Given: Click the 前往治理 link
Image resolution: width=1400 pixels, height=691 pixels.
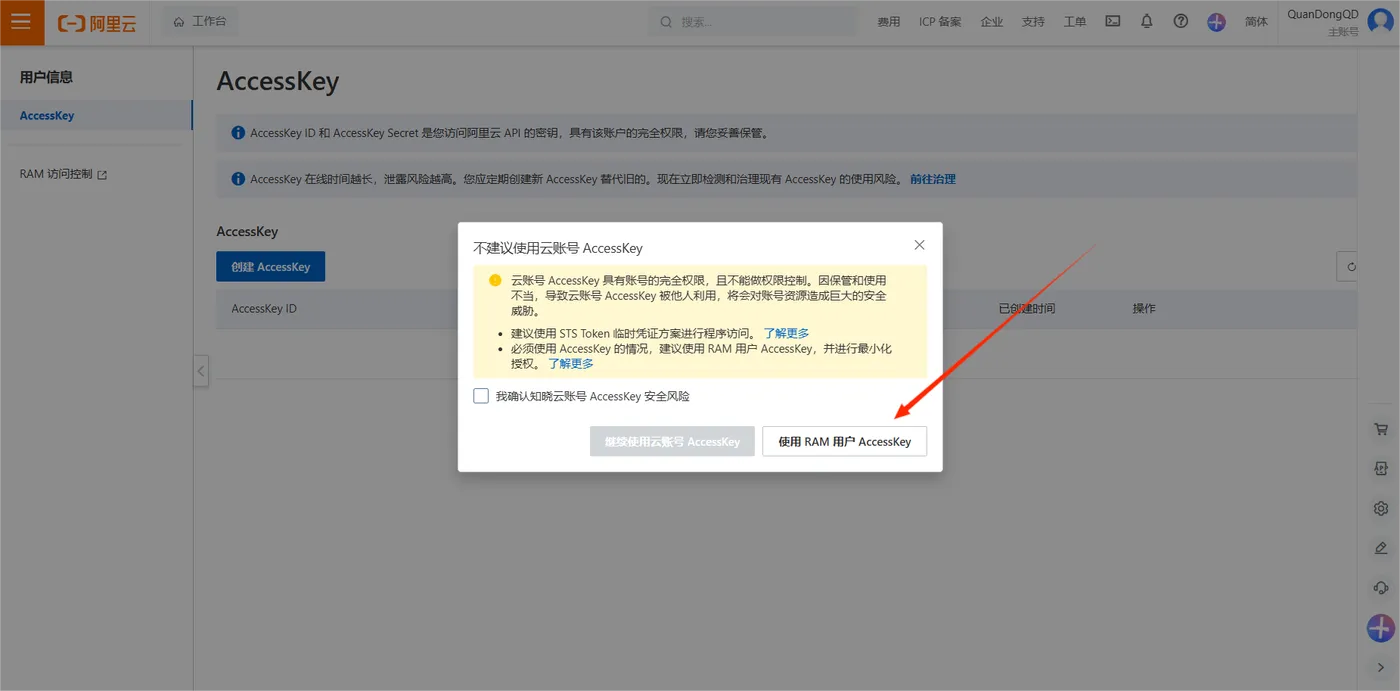Looking at the screenshot, I should point(933,179).
